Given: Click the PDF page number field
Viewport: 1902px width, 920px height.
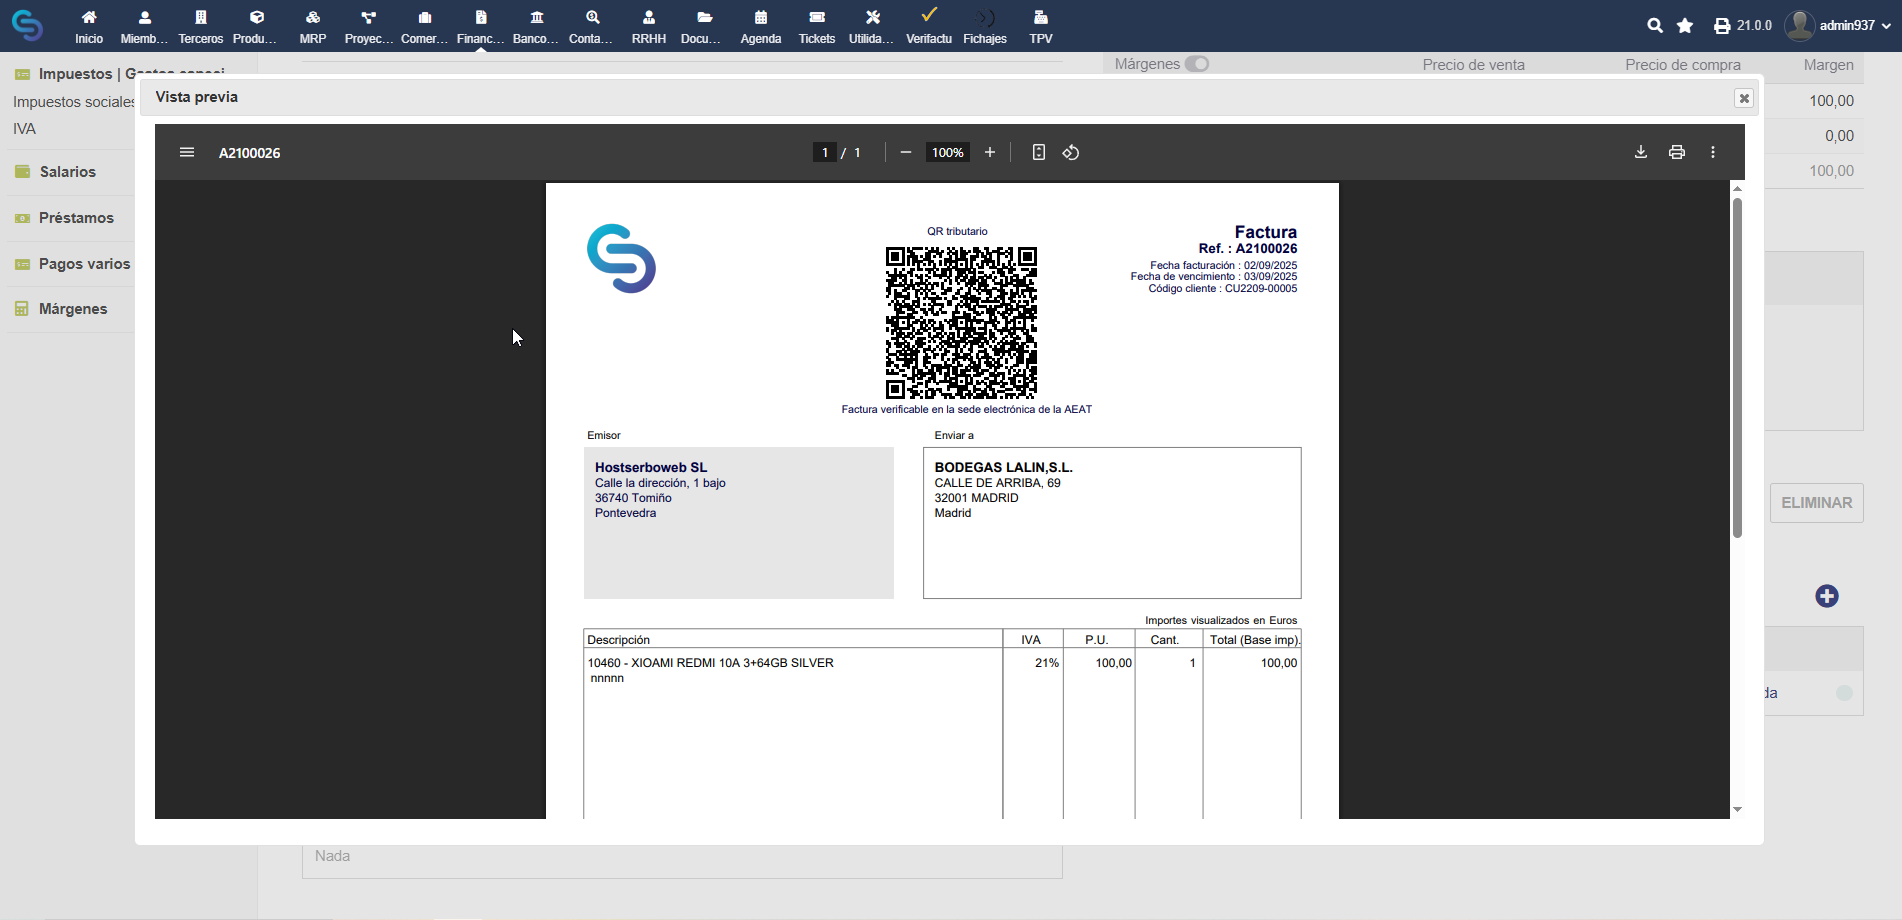Looking at the screenshot, I should pos(825,152).
